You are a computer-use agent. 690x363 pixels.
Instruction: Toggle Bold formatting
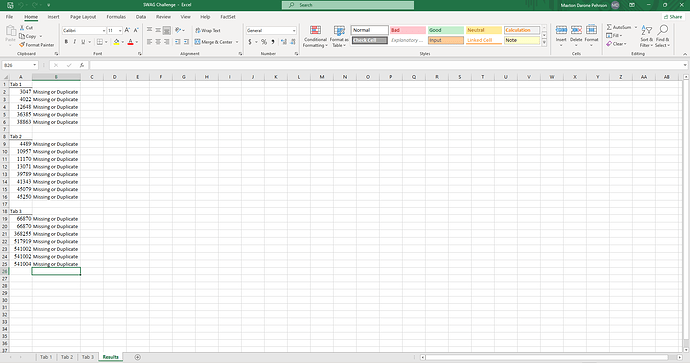tap(66, 42)
